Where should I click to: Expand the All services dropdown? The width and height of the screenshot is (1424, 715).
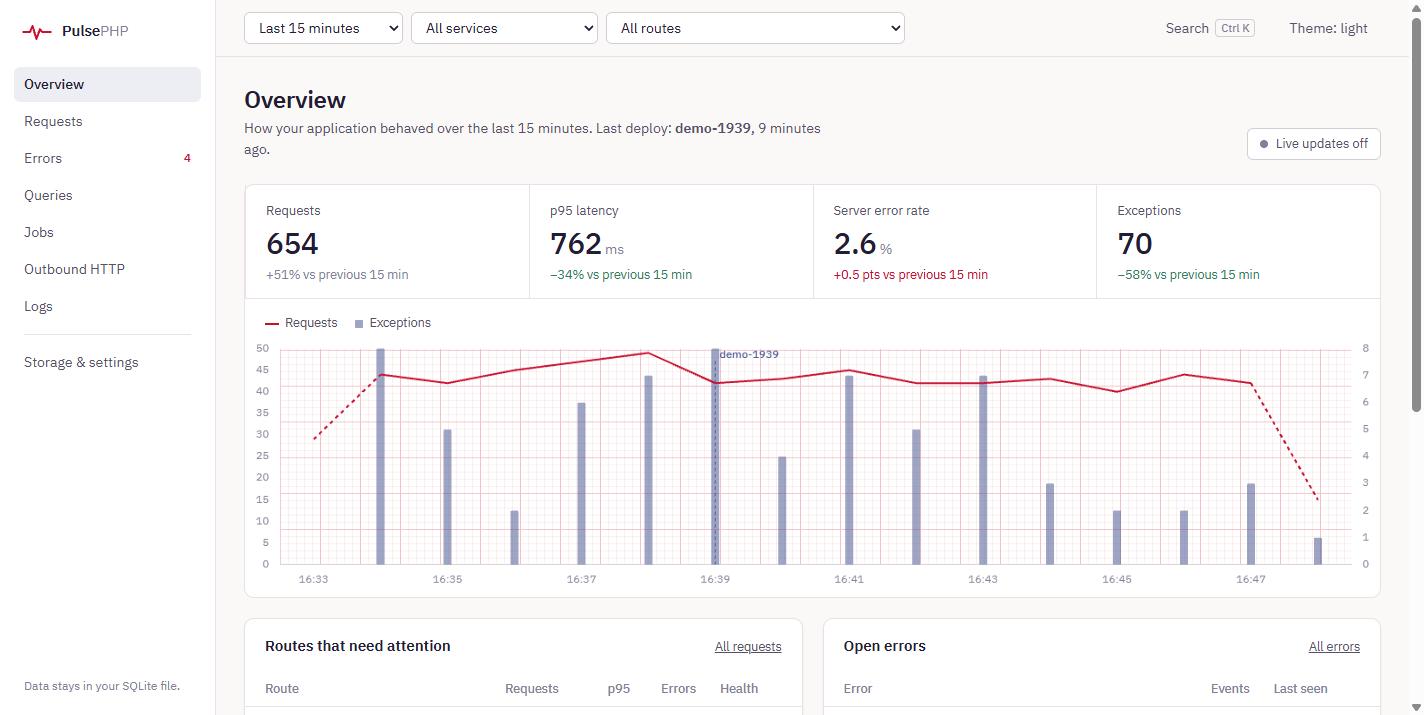(x=504, y=28)
